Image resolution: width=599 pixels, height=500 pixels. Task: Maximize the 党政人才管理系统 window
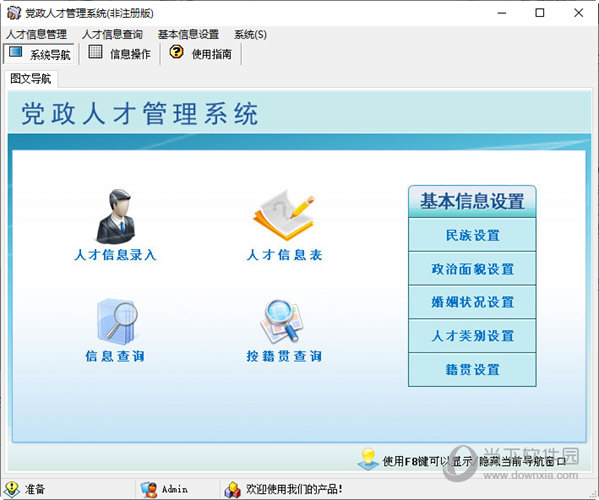tap(540, 13)
